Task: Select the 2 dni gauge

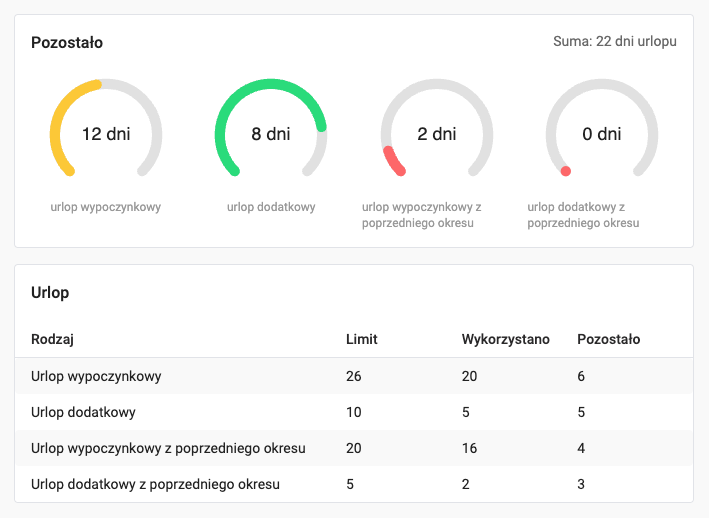Action: click(x=436, y=134)
